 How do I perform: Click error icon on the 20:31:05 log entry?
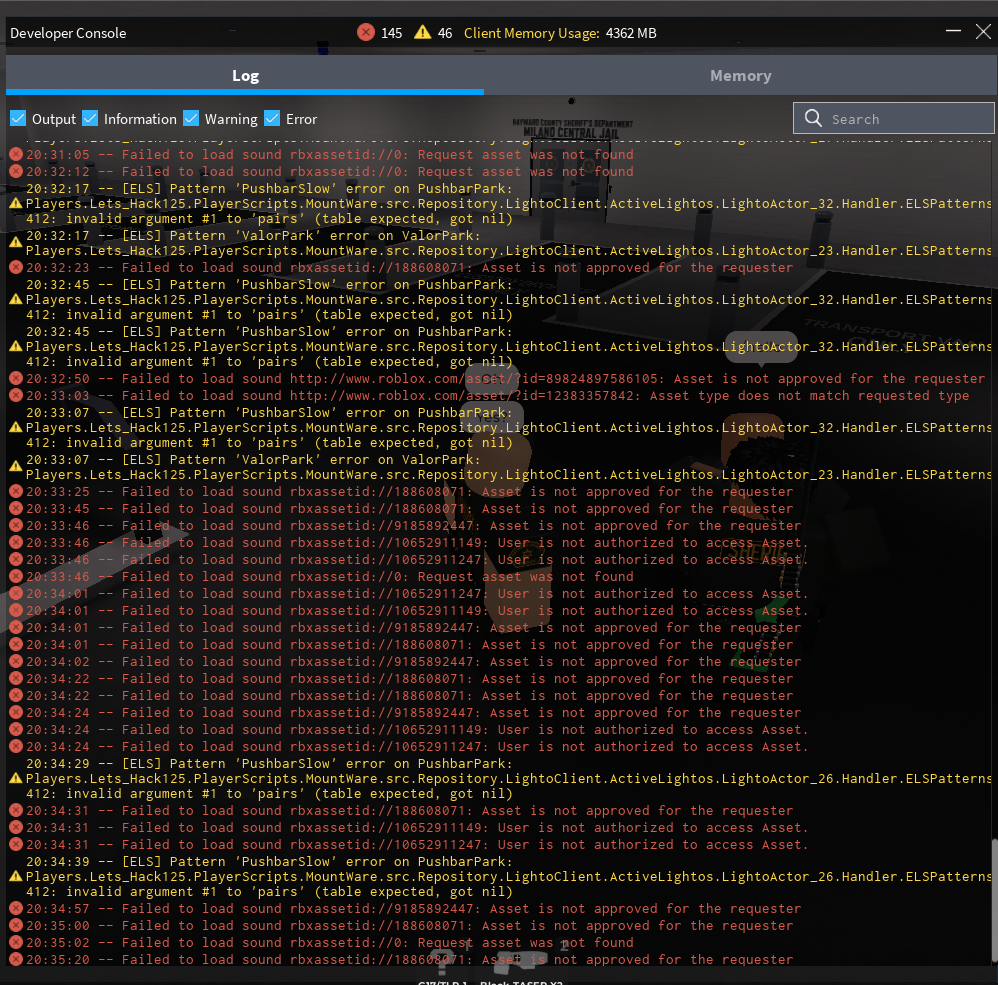click(16, 154)
